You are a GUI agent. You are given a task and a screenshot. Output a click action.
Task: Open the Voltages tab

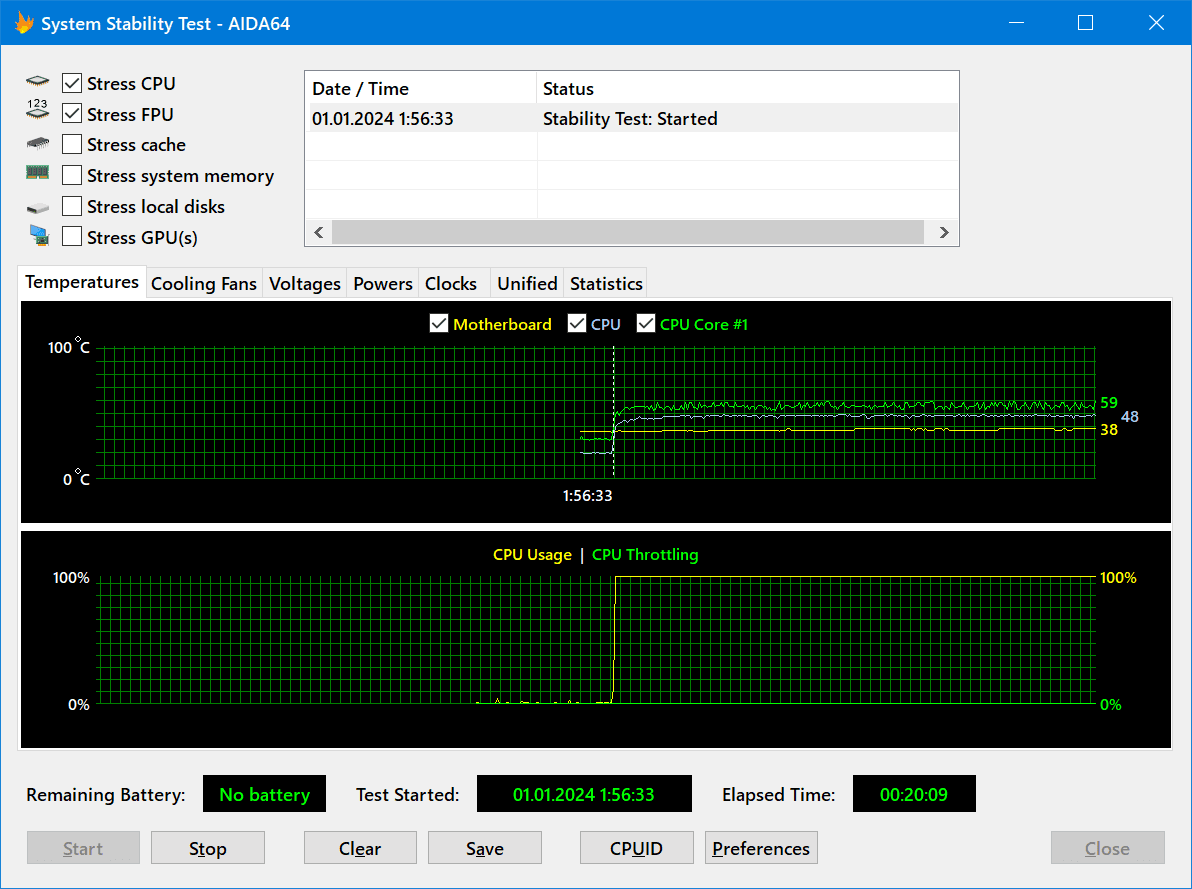[x=305, y=284]
